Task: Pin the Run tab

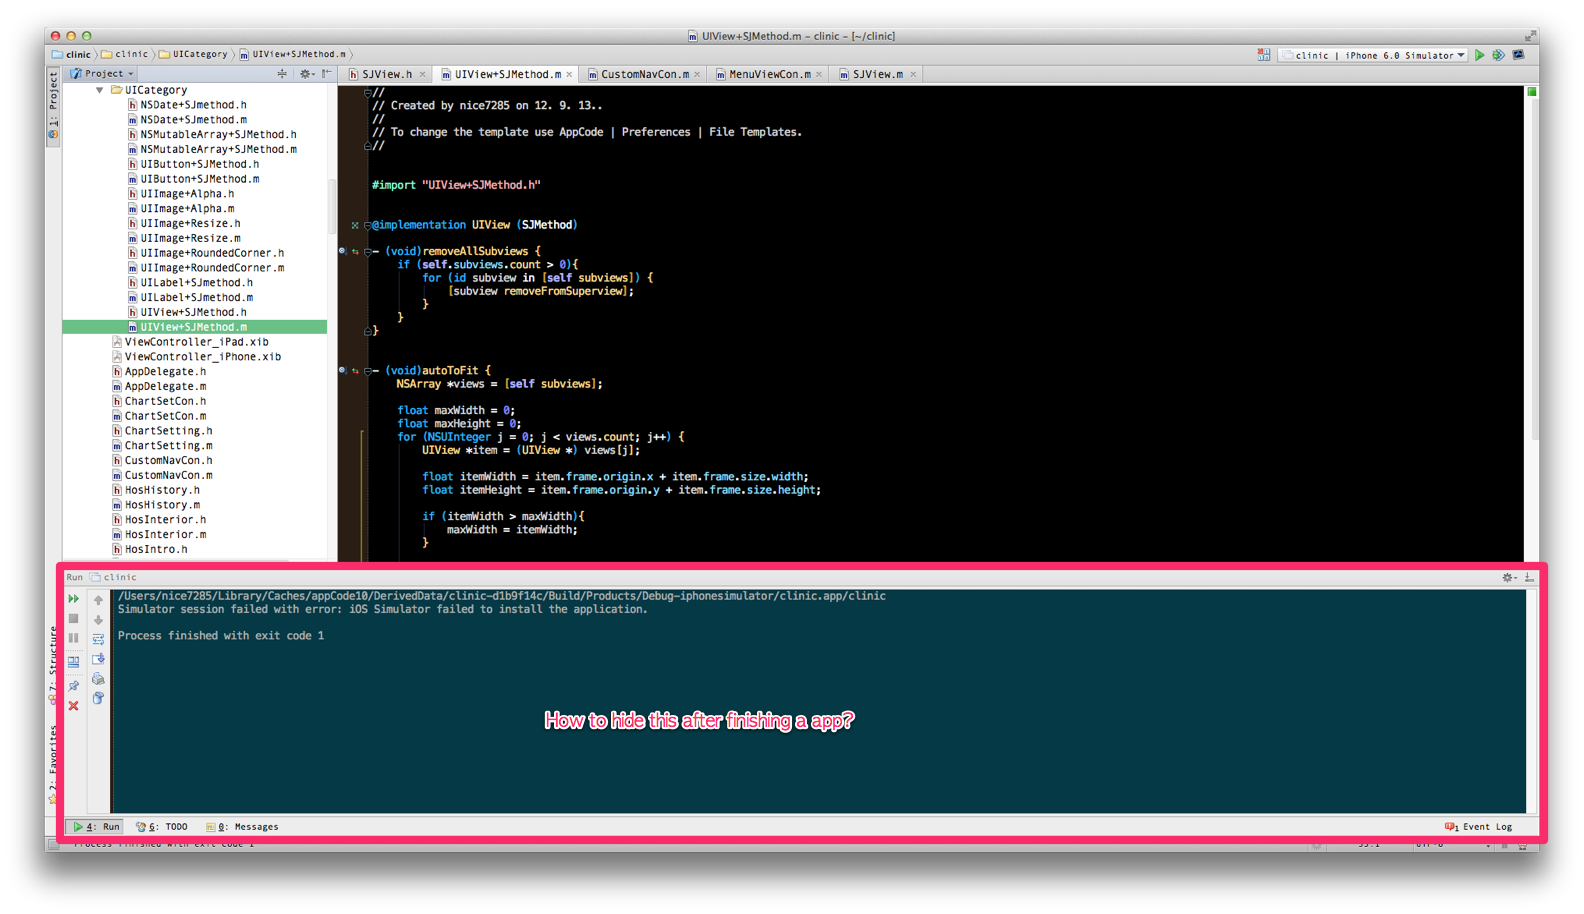Action: point(74,686)
